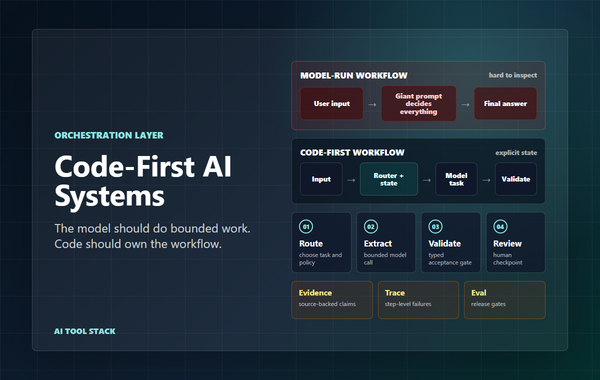This screenshot has height=380, width=600.
Task: Click the 03 step number badge
Action: click(435, 227)
